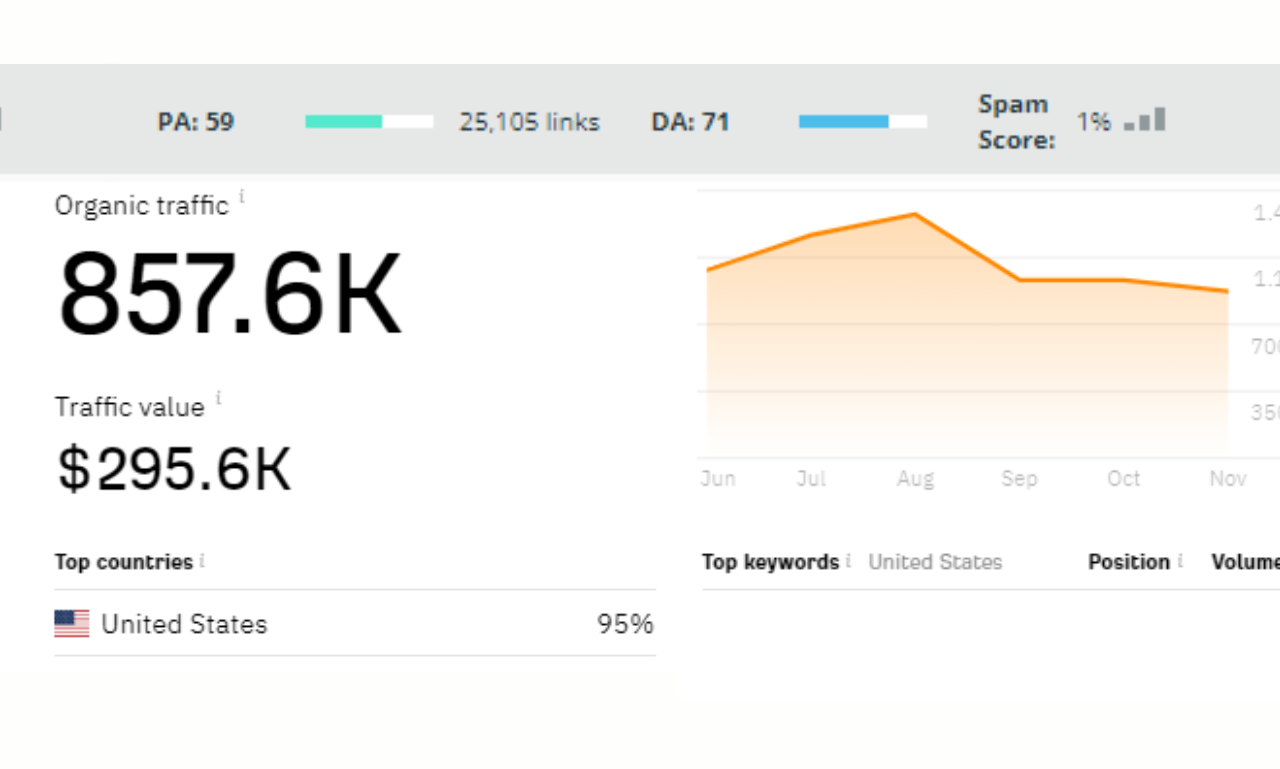Open the 25,105 links count
This screenshot has width=1280, height=769.
coord(529,122)
